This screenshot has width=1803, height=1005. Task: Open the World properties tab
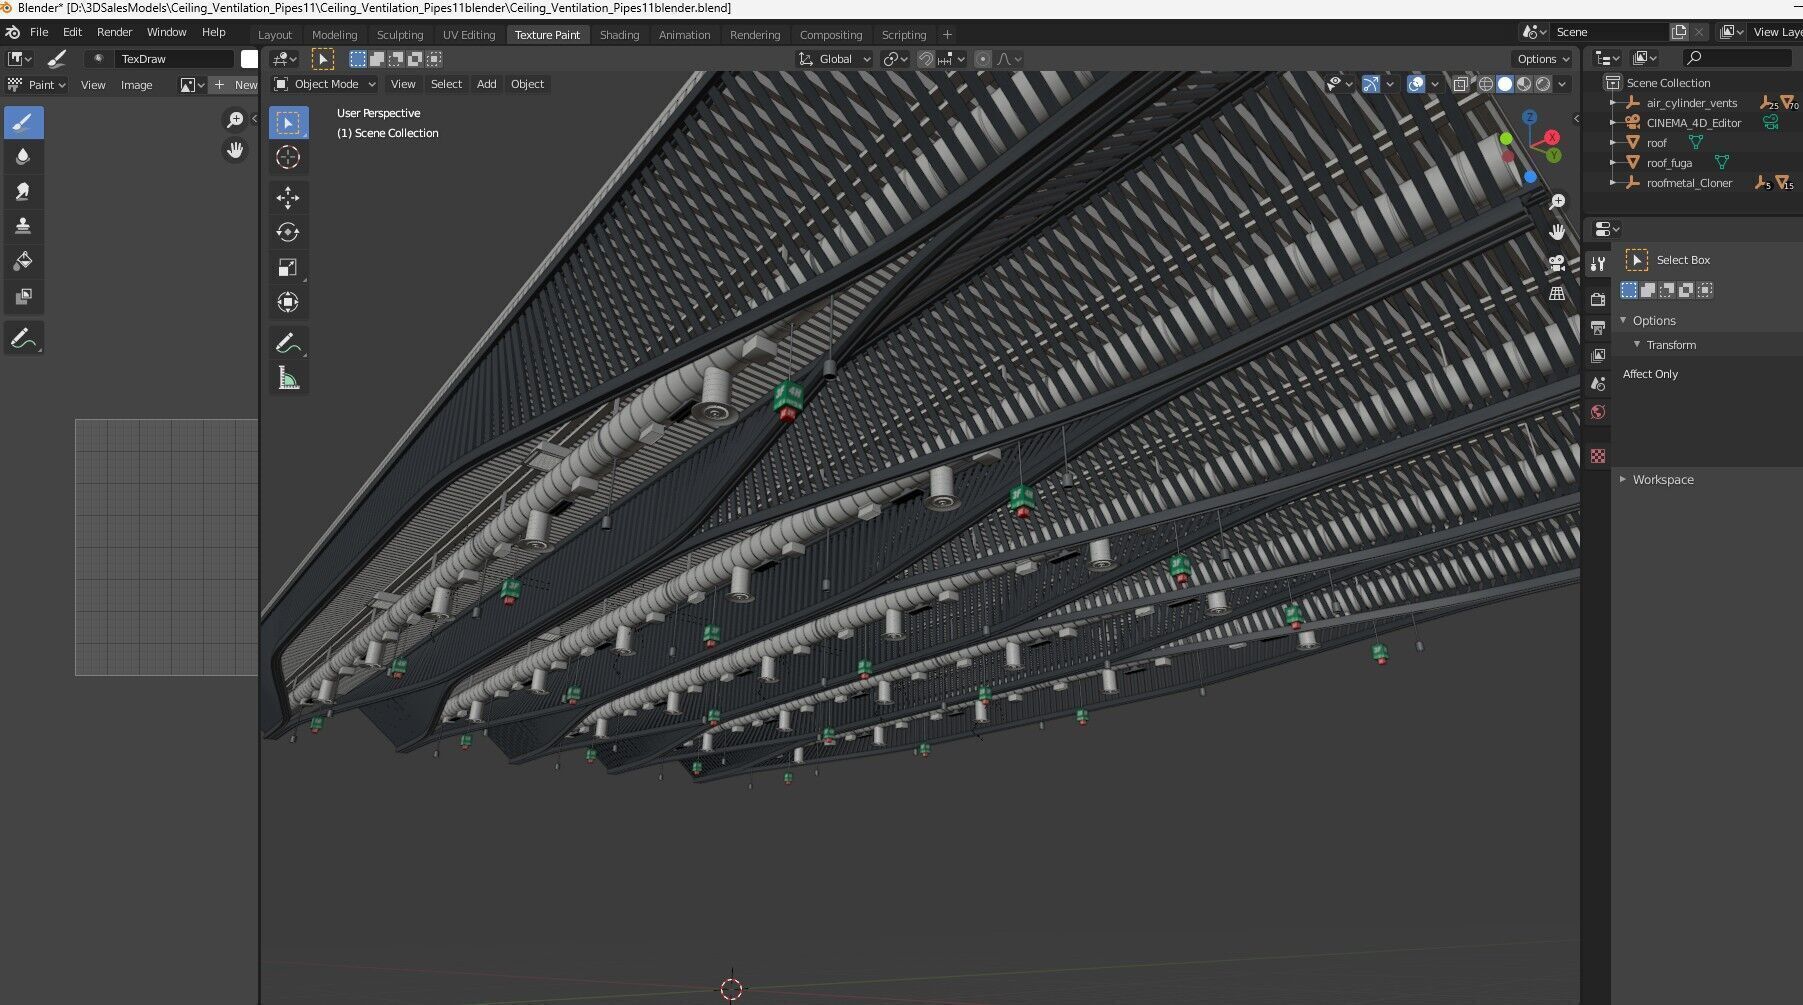coord(1598,412)
